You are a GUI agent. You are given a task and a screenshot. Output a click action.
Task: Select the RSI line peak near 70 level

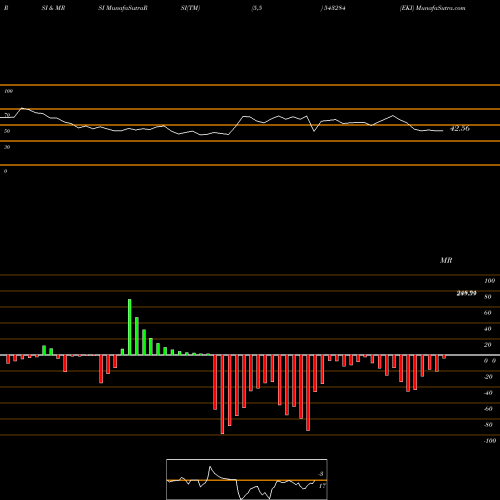coord(22,108)
